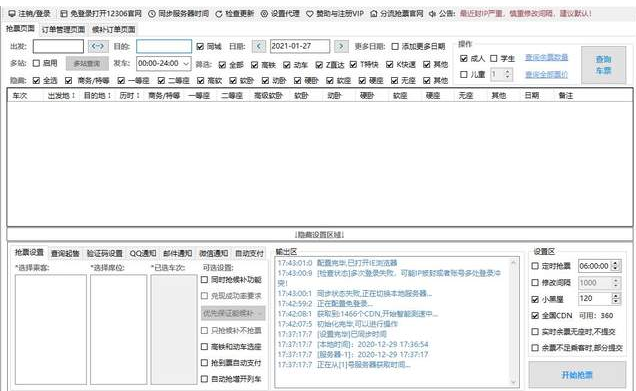Click the 公告 speaker announcement icon
Screen dimensions: 636x391
[432, 14]
